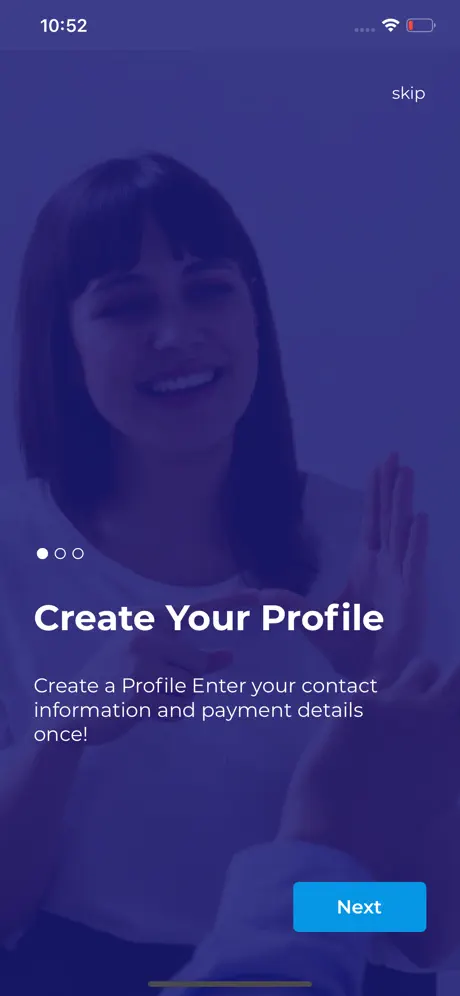
Task: Click the 'once!' text line
Action: click(x=61, y=734)
